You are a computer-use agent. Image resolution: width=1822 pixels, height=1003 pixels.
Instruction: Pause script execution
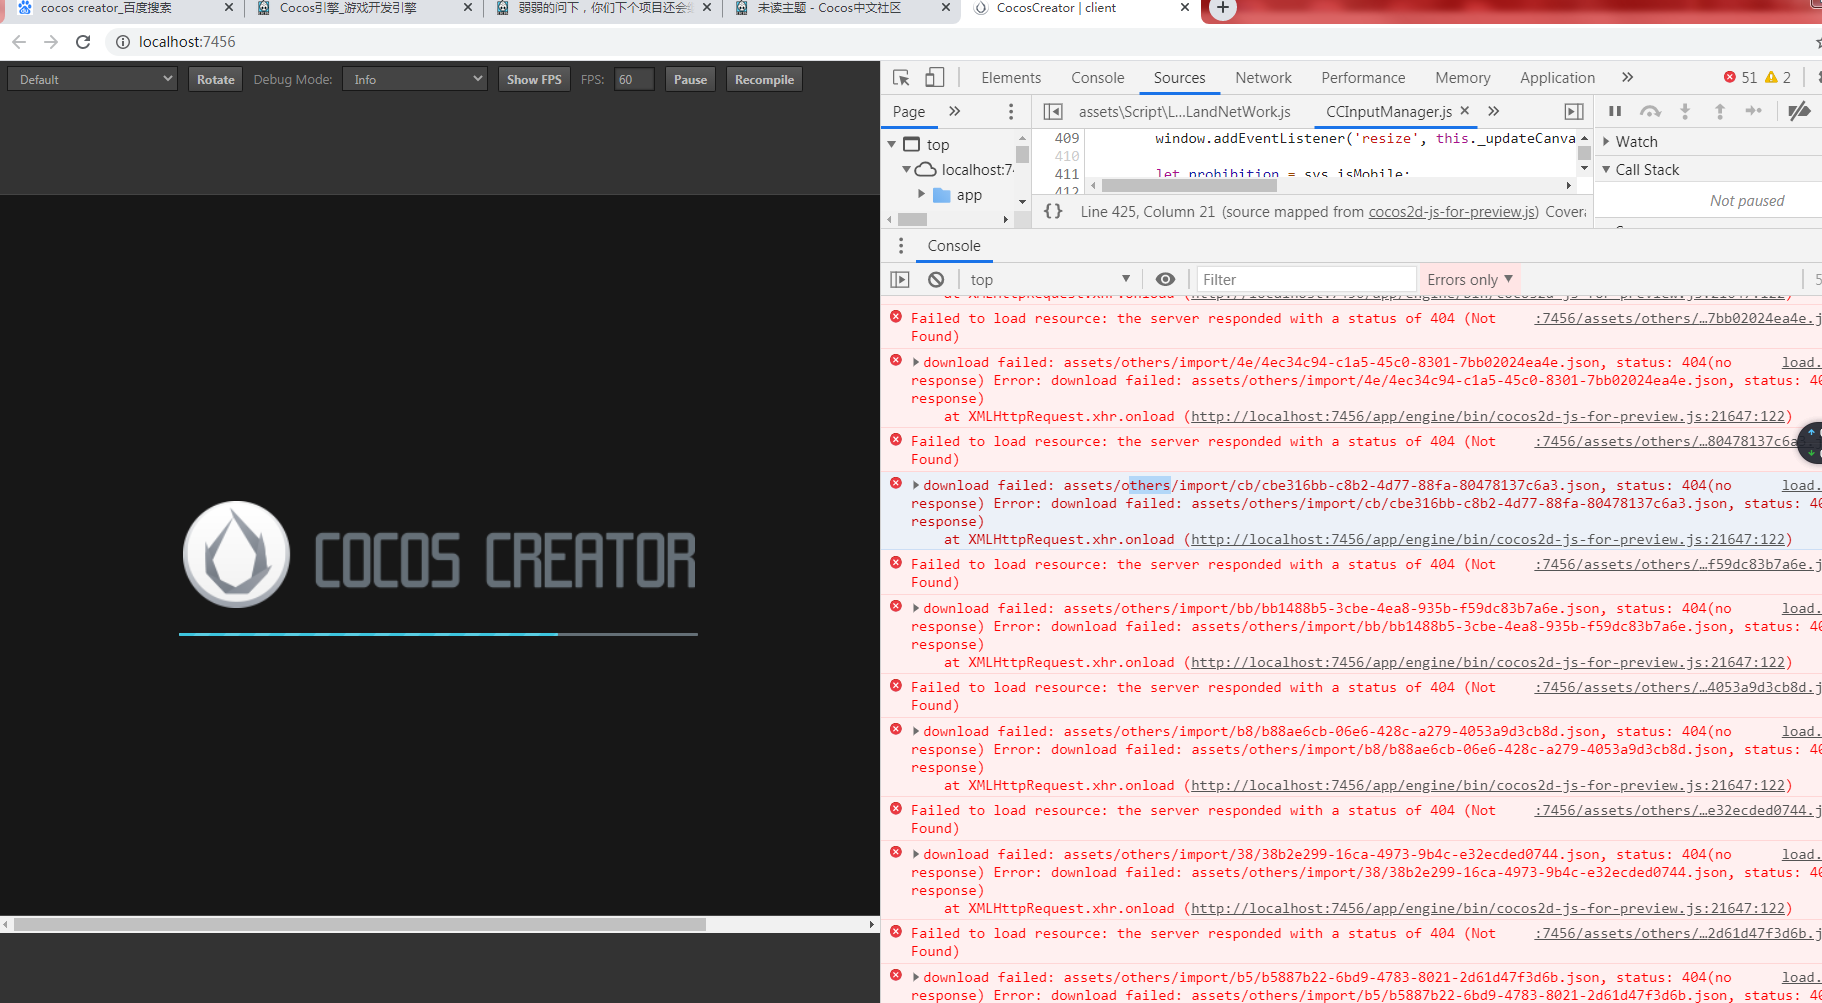(1615, 111)
